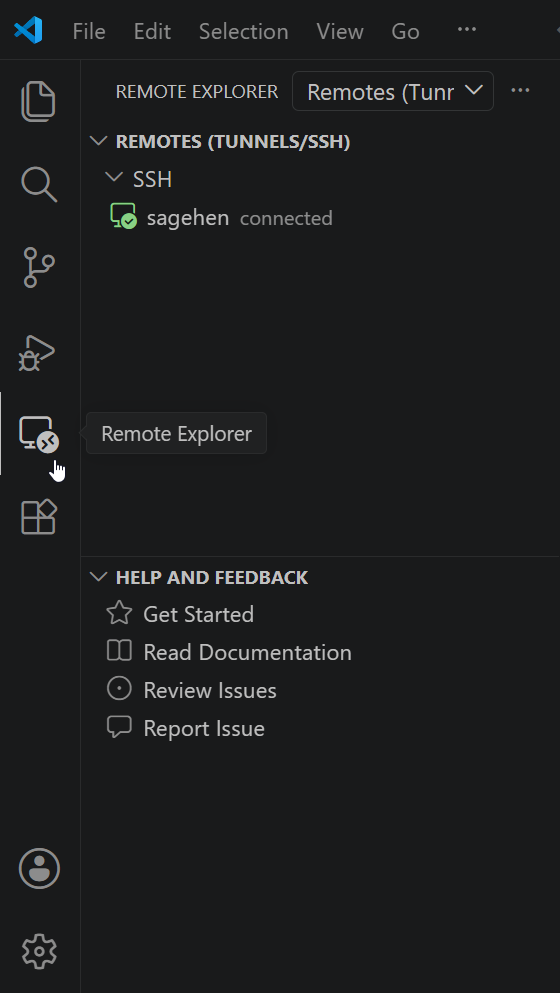Click the REMOTE EXPLORER panel title
560x993 pixels.
point(196,92)
